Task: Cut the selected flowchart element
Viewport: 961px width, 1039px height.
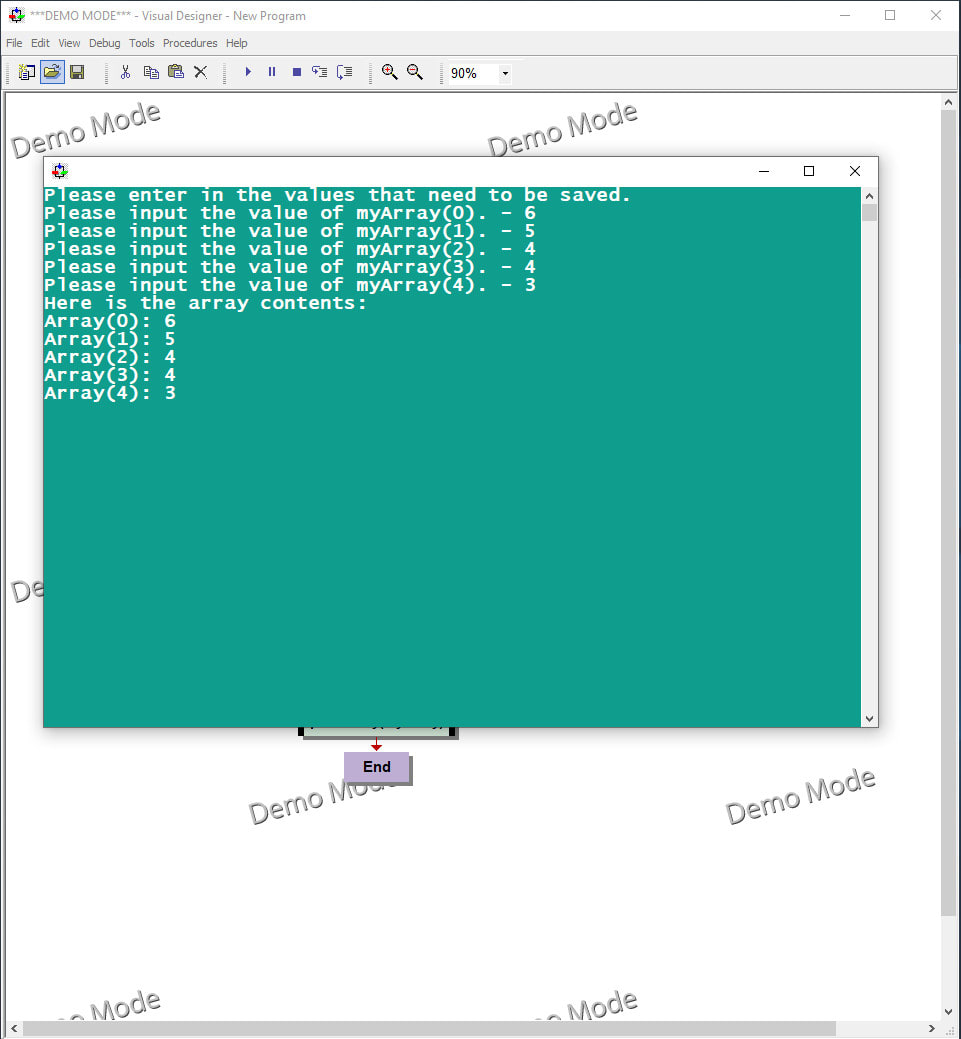Action: coord(125,71)
